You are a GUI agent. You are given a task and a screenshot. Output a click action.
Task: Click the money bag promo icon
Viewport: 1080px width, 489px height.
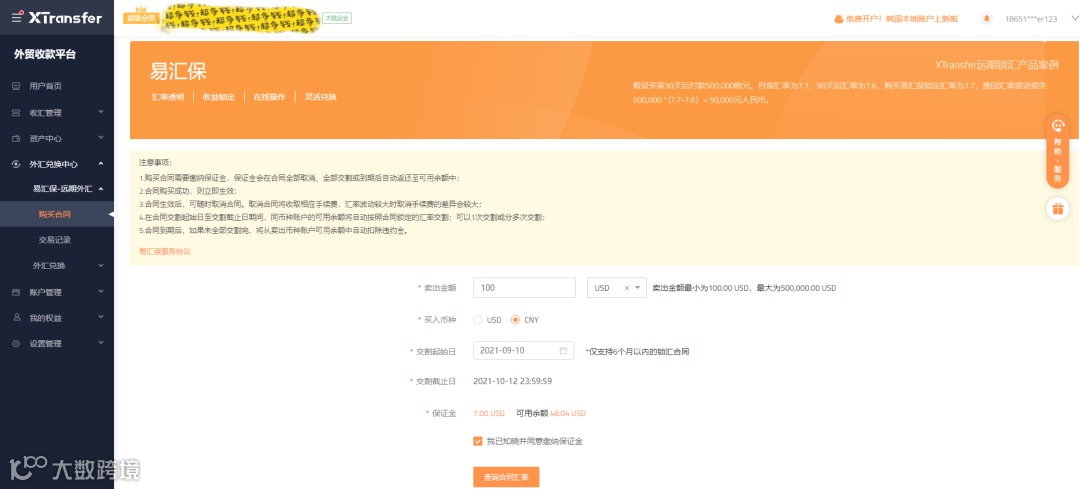[839, 19]
